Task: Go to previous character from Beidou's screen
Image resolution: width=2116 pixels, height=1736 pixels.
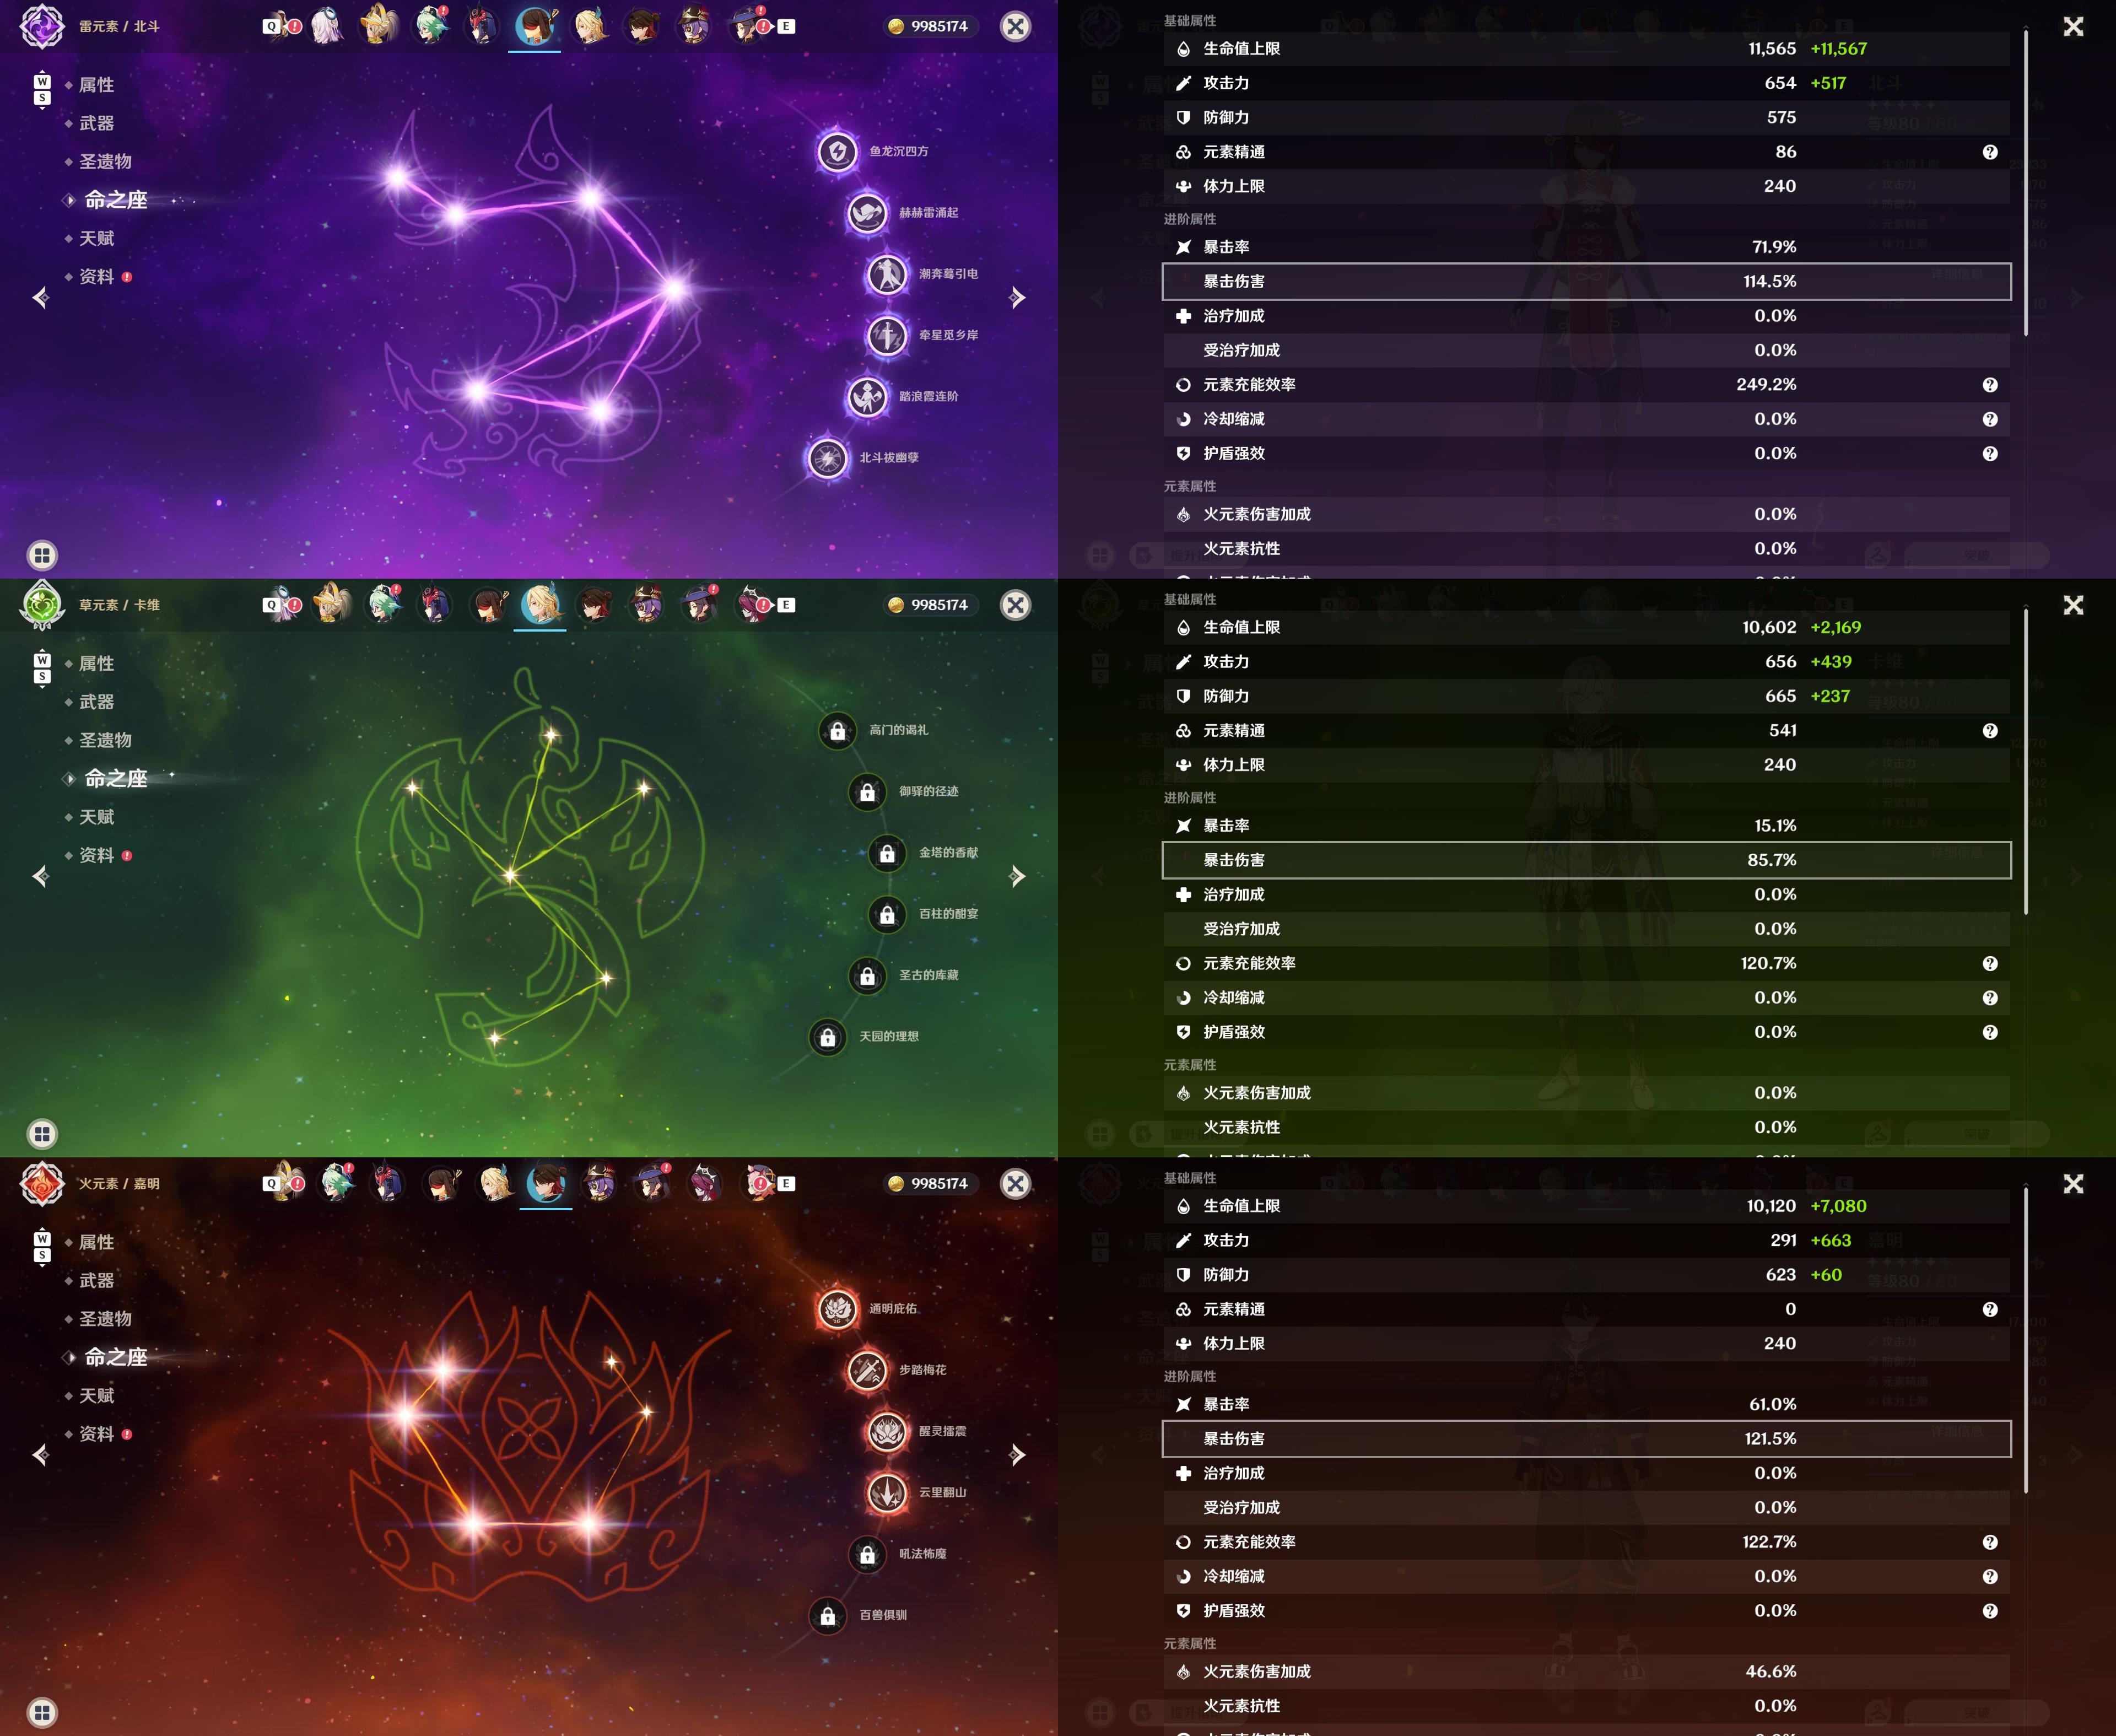Action: click(41, 298)
